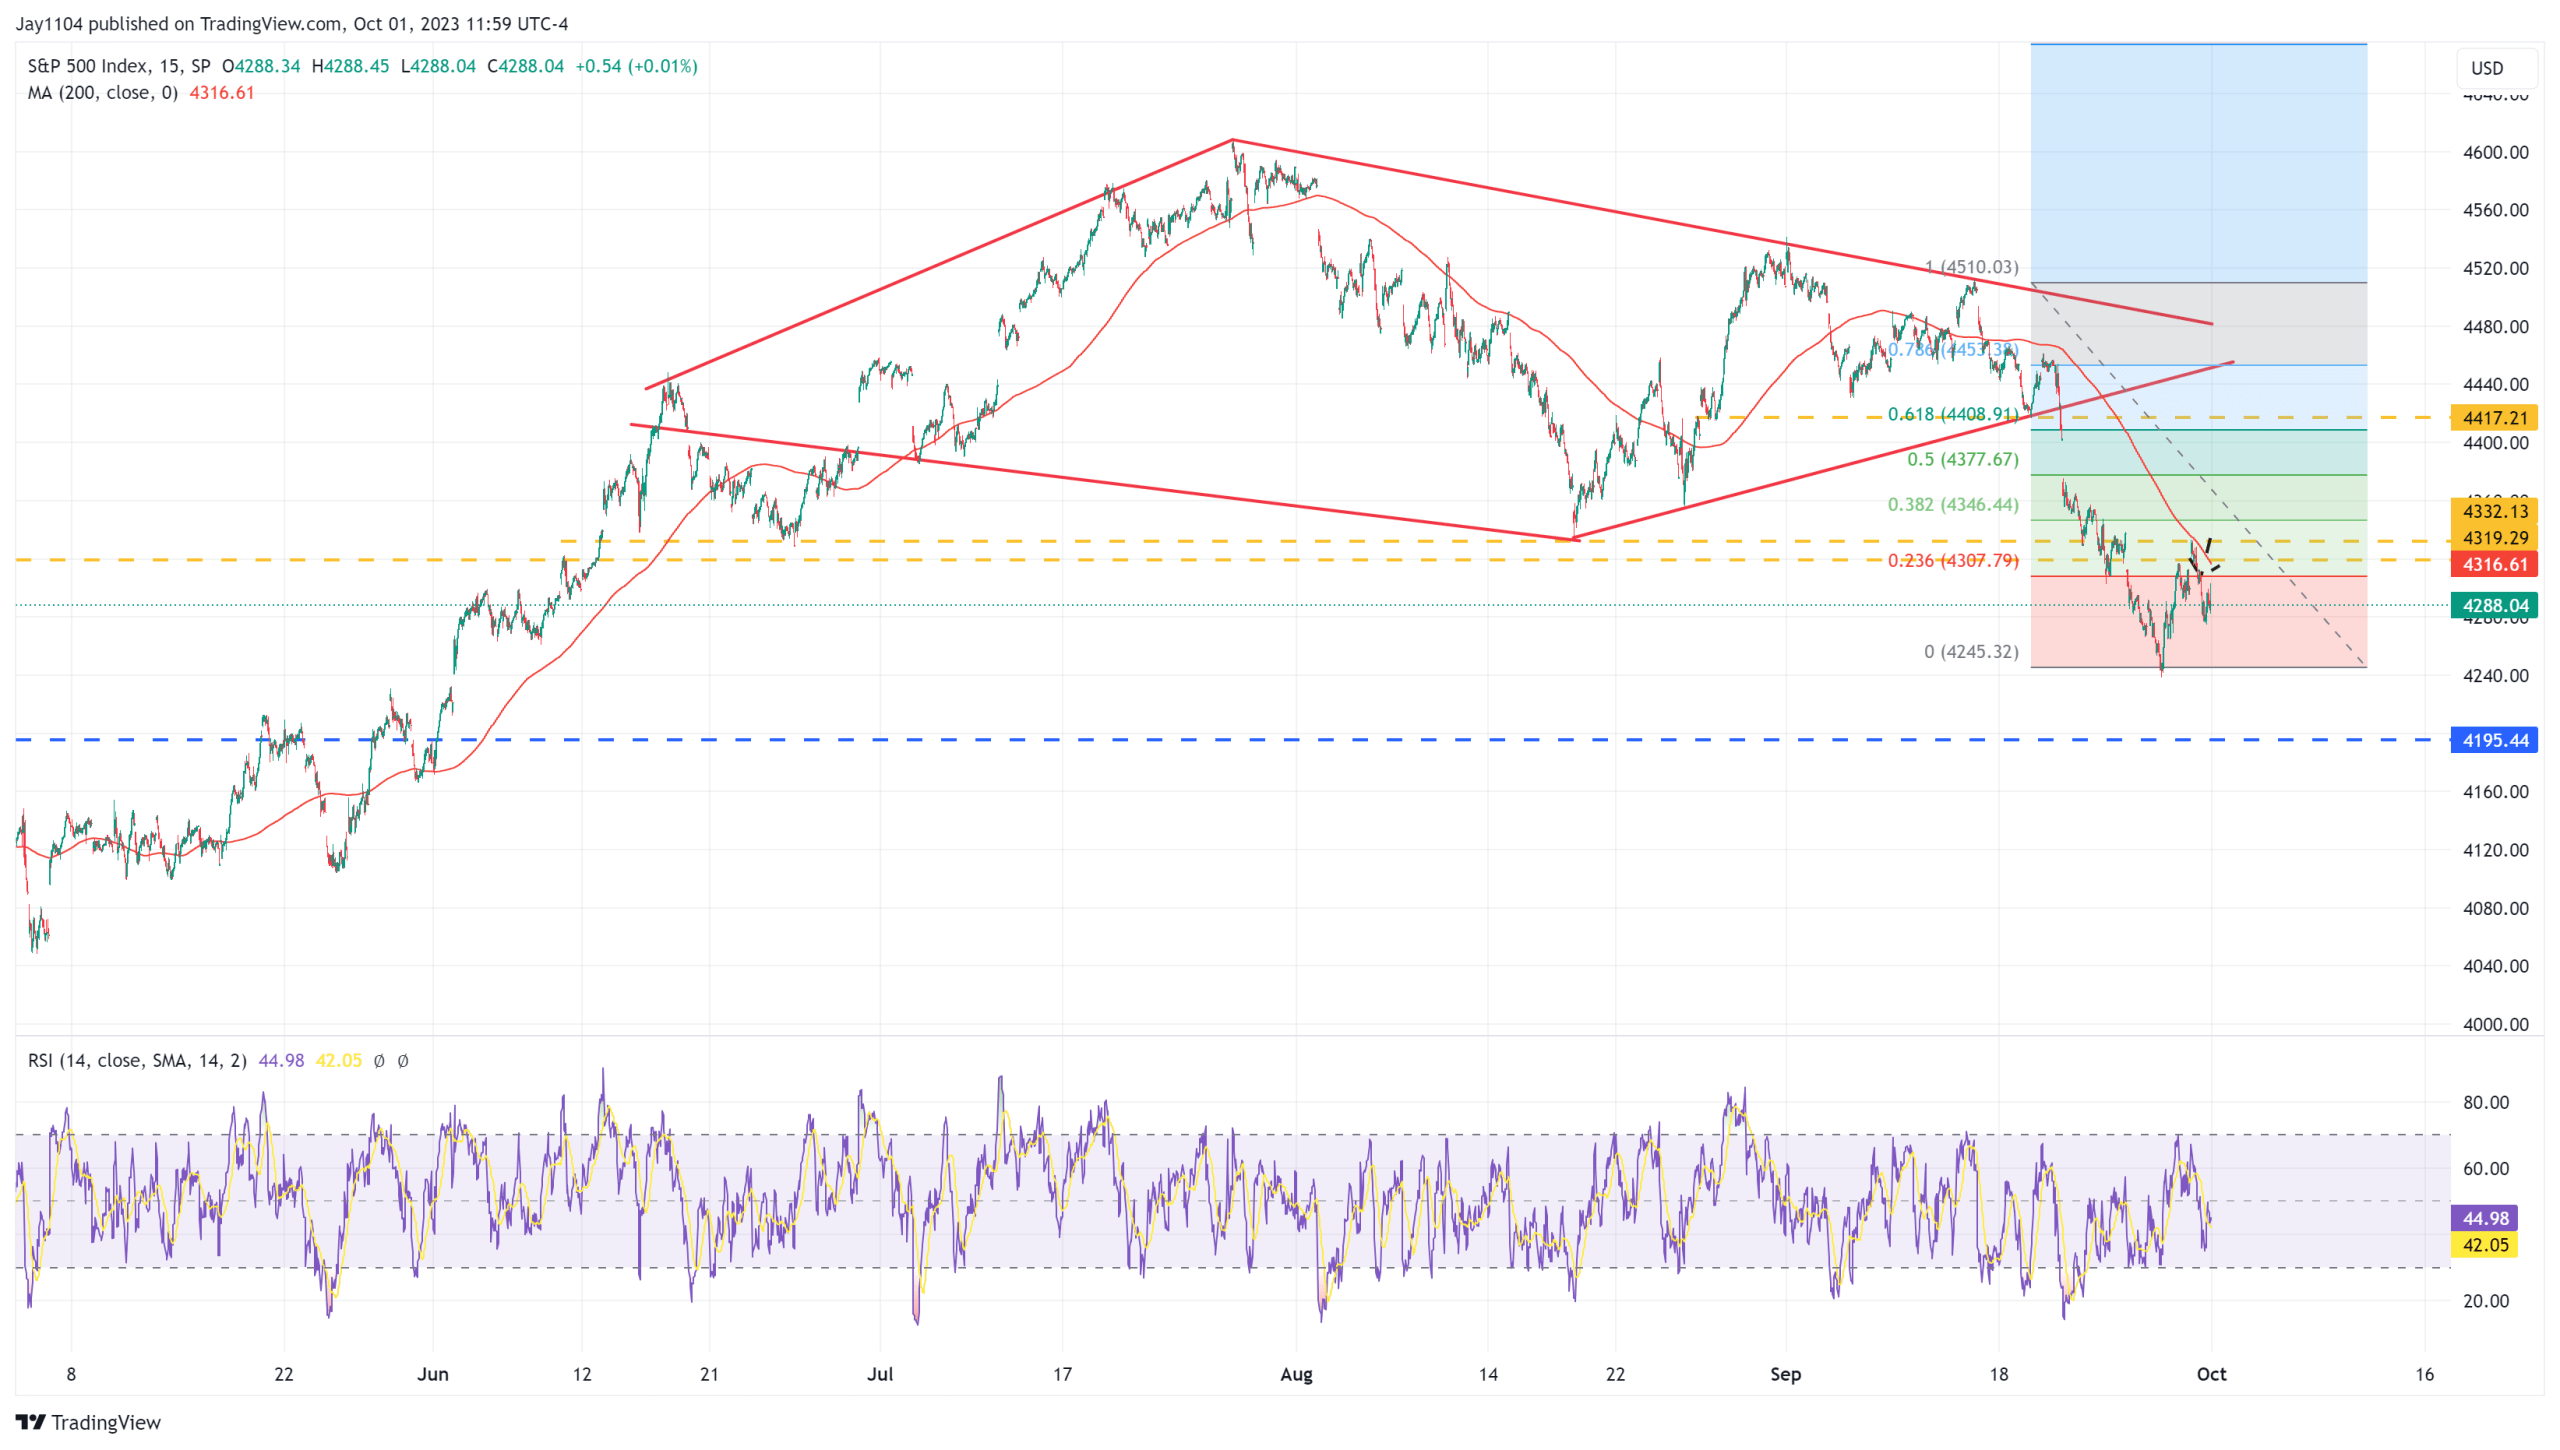Click the 20.00 RSI axis label
The width and height of the screenshot is (2560, 1450).
[2484, 1301]
